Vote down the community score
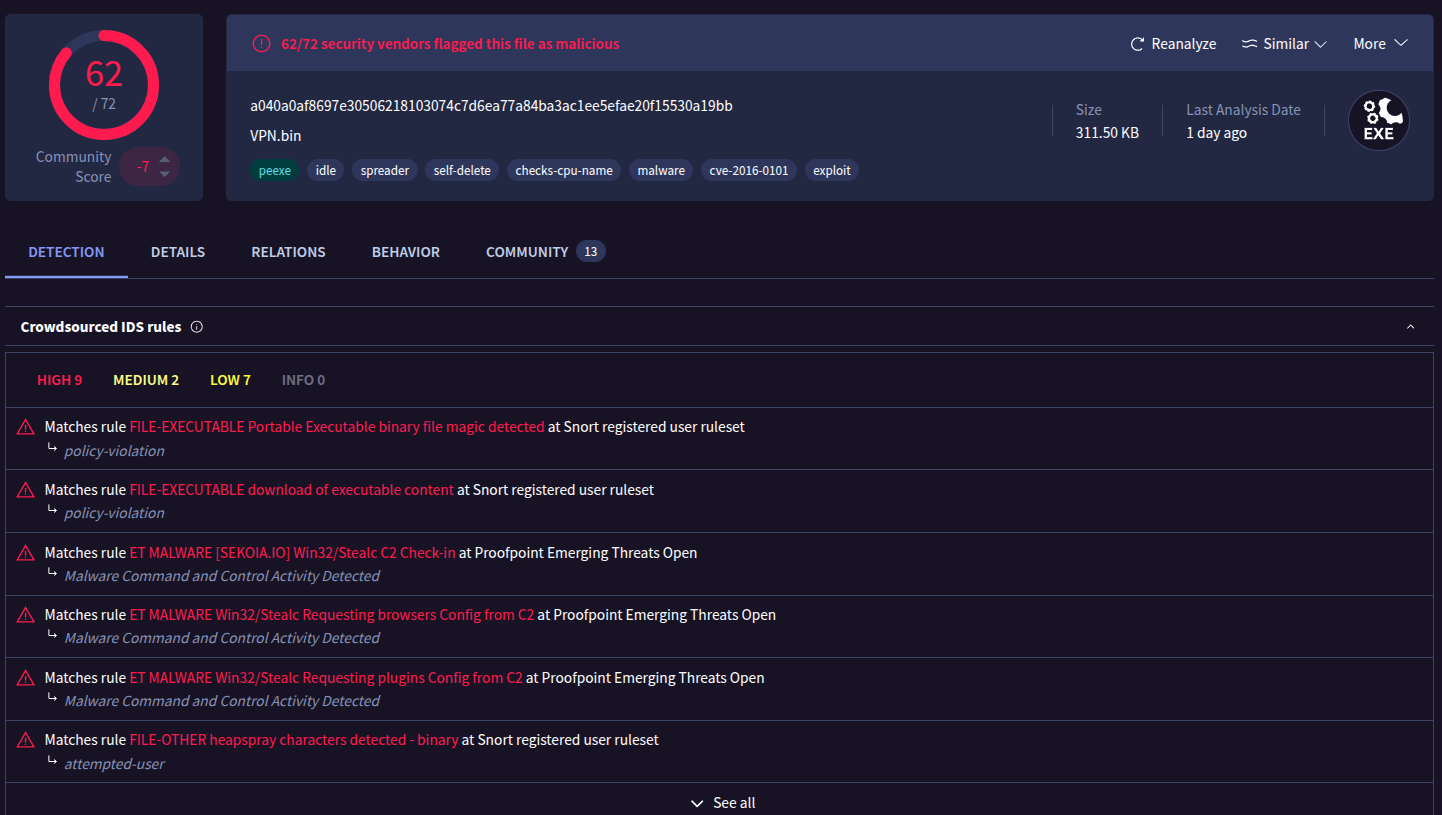Image resolution: width=1442 pixels, height=815 pixels. tap(165, 175)
